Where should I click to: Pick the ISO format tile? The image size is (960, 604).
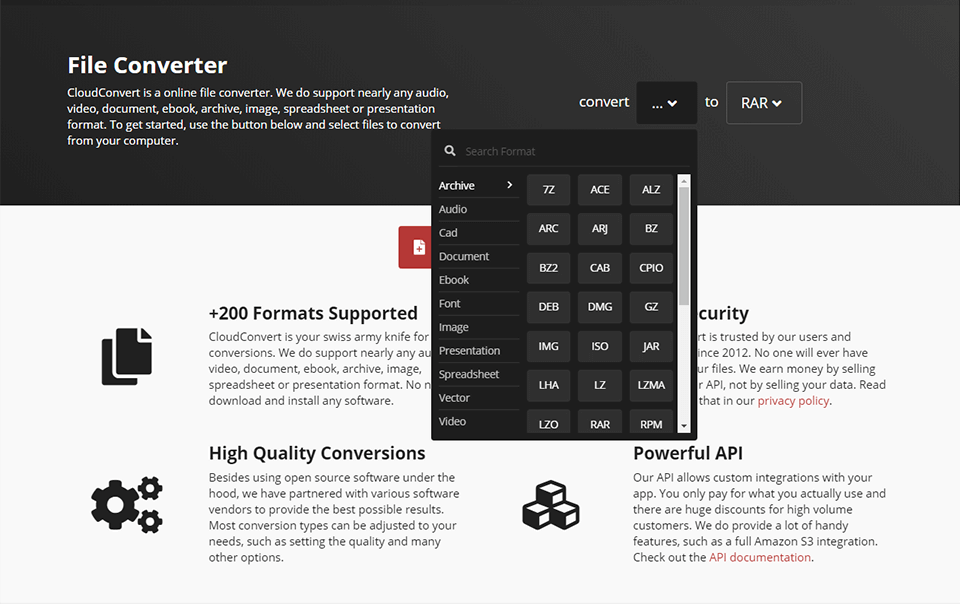coord(600,346)
